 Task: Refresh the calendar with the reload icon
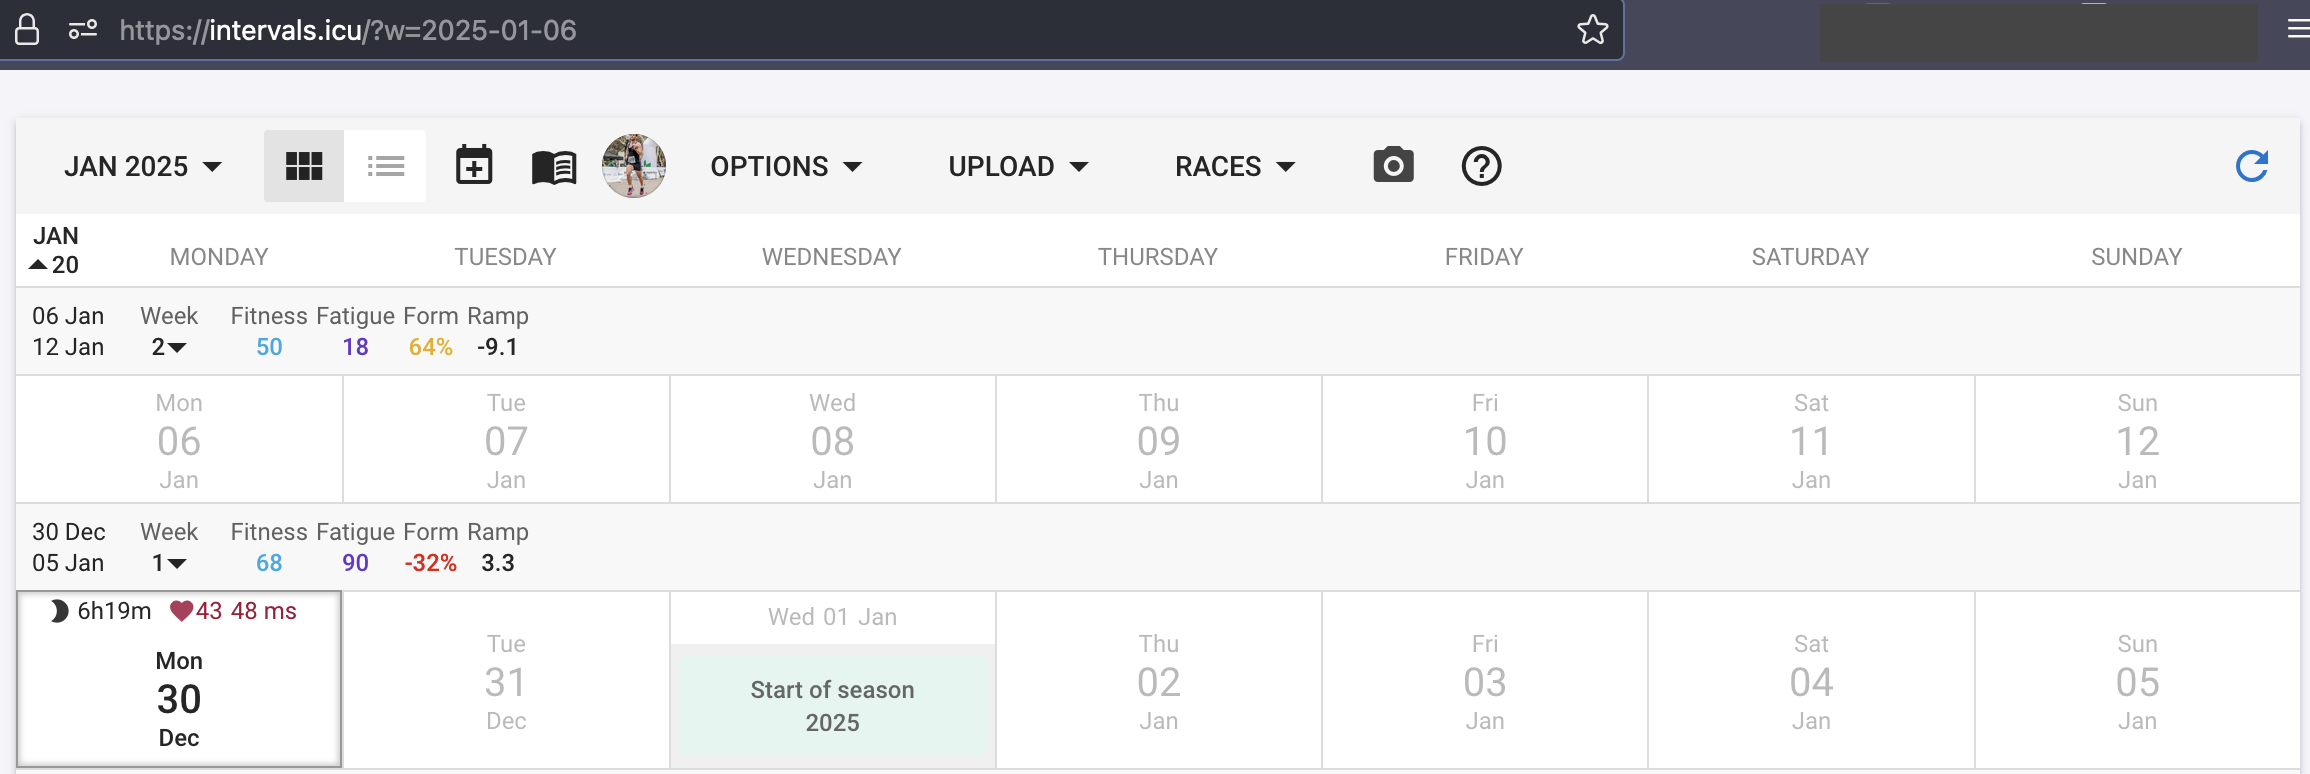2252,166
